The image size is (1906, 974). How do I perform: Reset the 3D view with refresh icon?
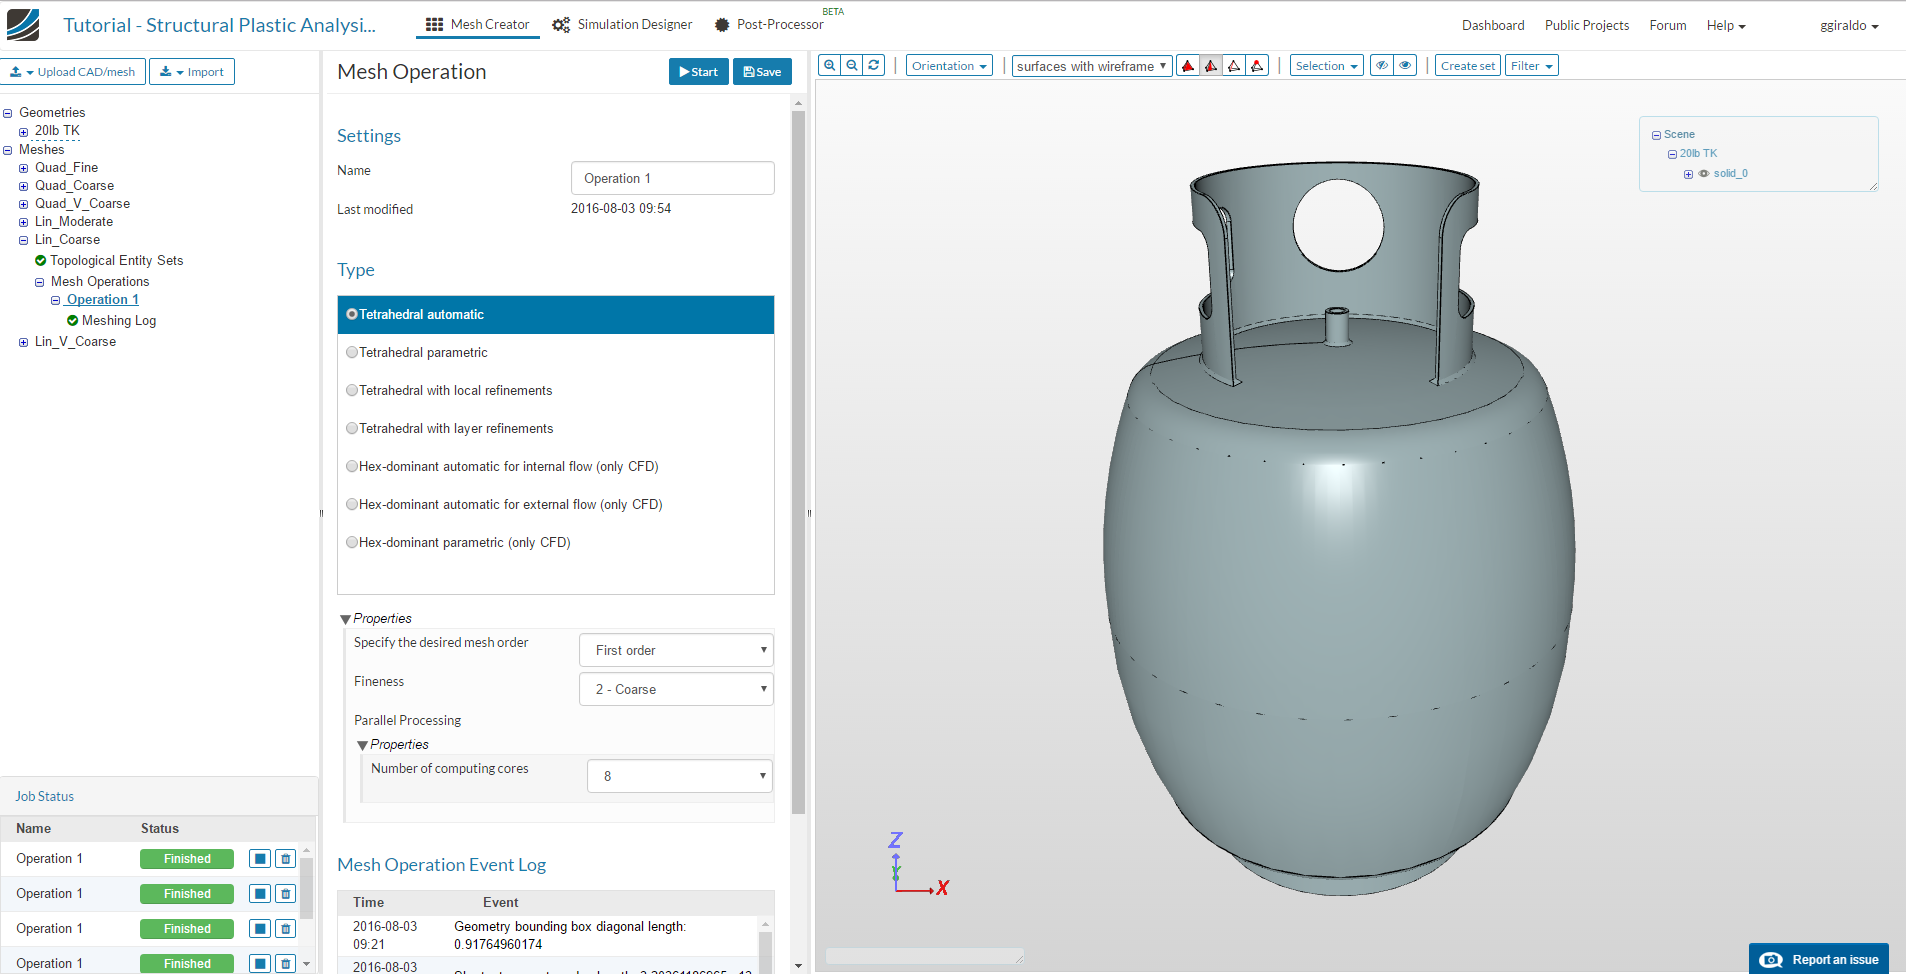[x=874, y=65]
